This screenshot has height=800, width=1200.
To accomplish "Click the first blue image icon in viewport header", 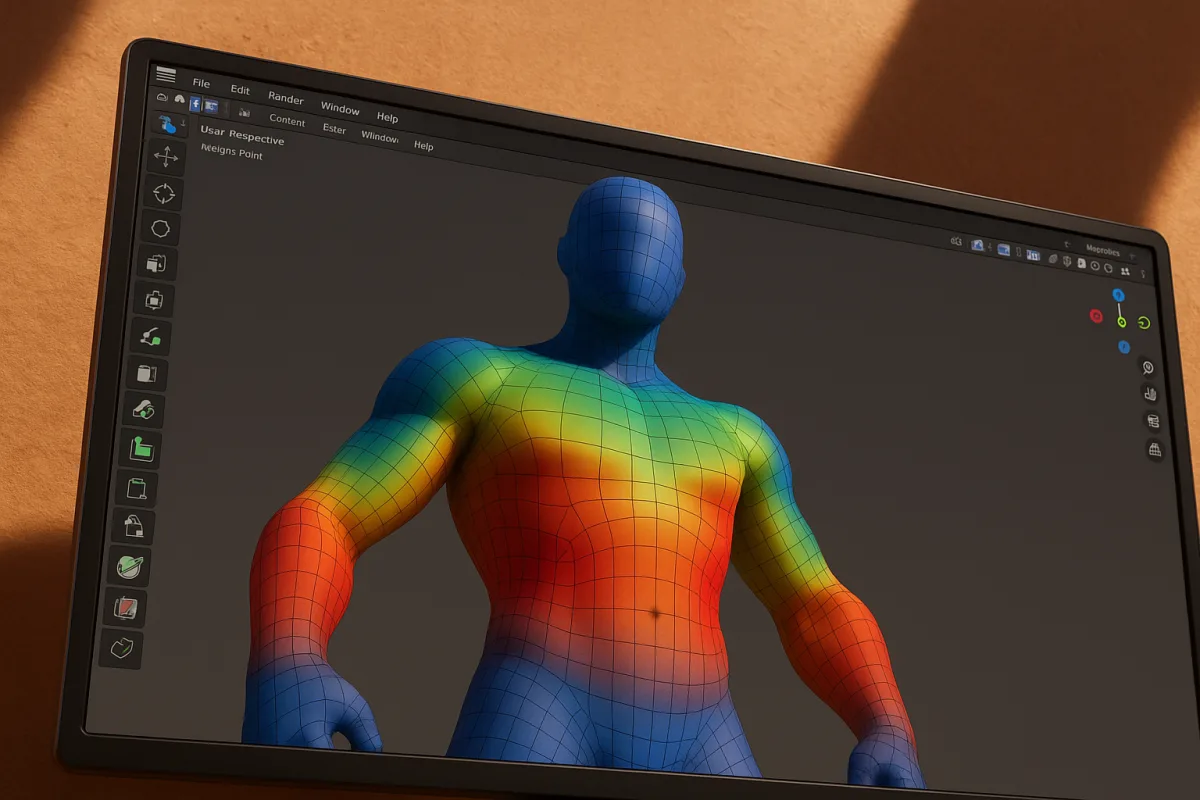I will tap(977, 245).
